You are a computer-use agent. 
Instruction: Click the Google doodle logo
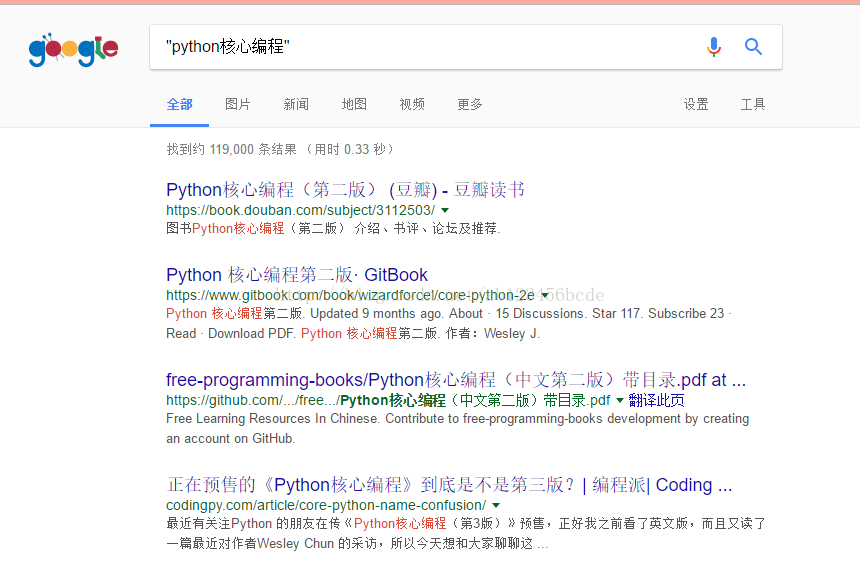(73, 49)
